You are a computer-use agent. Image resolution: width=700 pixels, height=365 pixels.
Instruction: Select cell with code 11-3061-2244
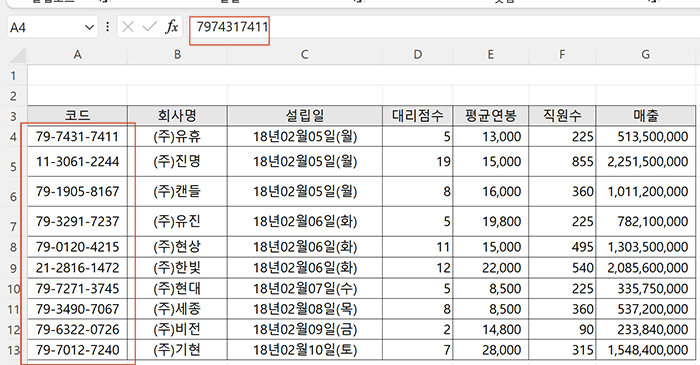point(77,161)
